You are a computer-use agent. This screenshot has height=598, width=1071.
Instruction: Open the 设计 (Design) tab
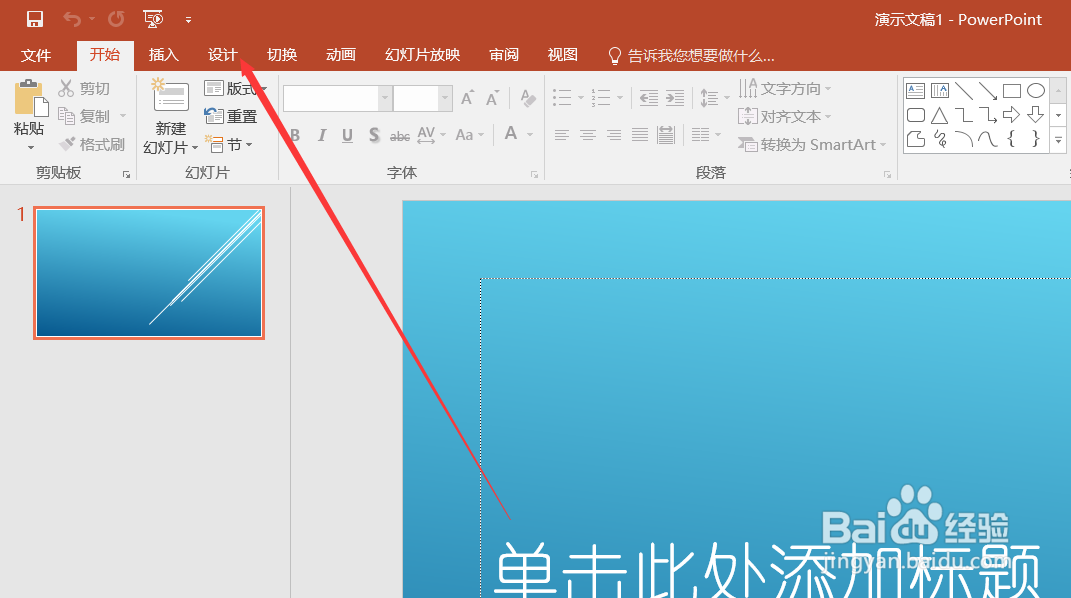pos(223,55)
